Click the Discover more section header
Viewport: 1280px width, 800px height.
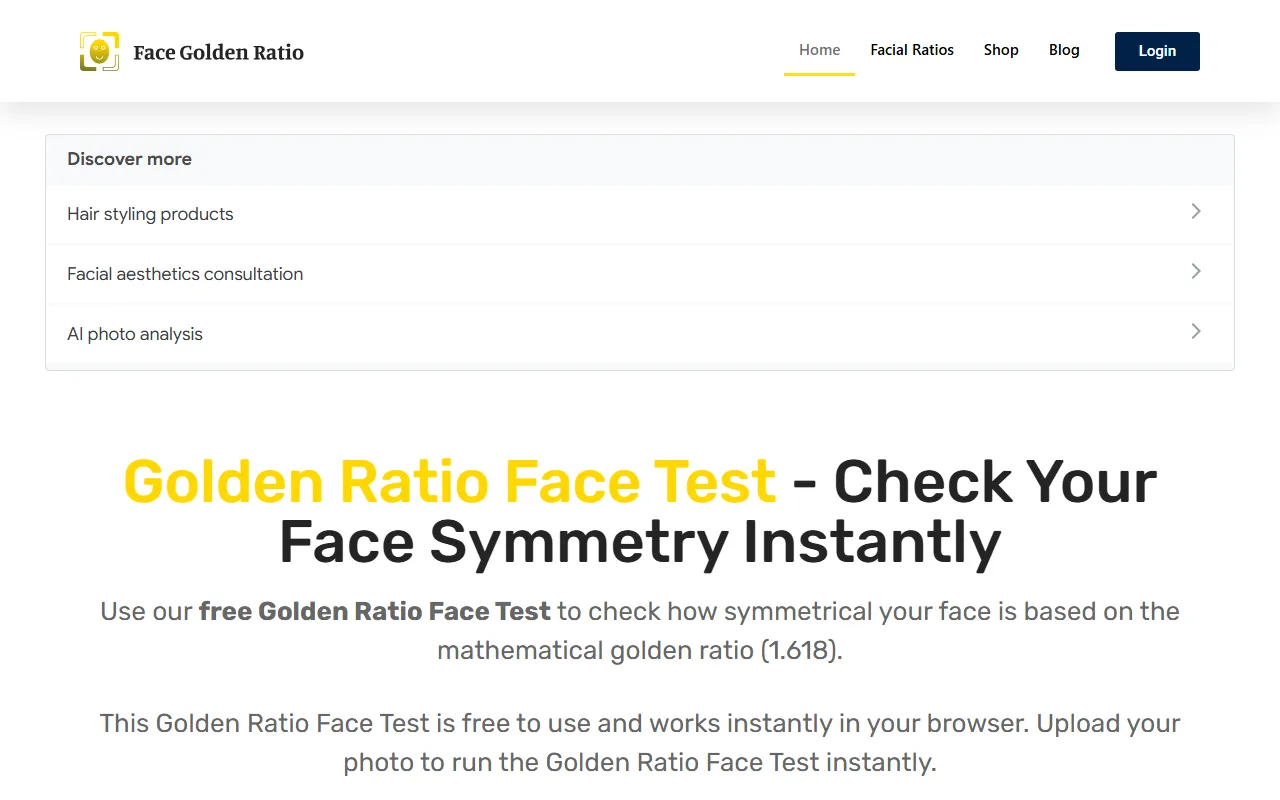point(129,159)
